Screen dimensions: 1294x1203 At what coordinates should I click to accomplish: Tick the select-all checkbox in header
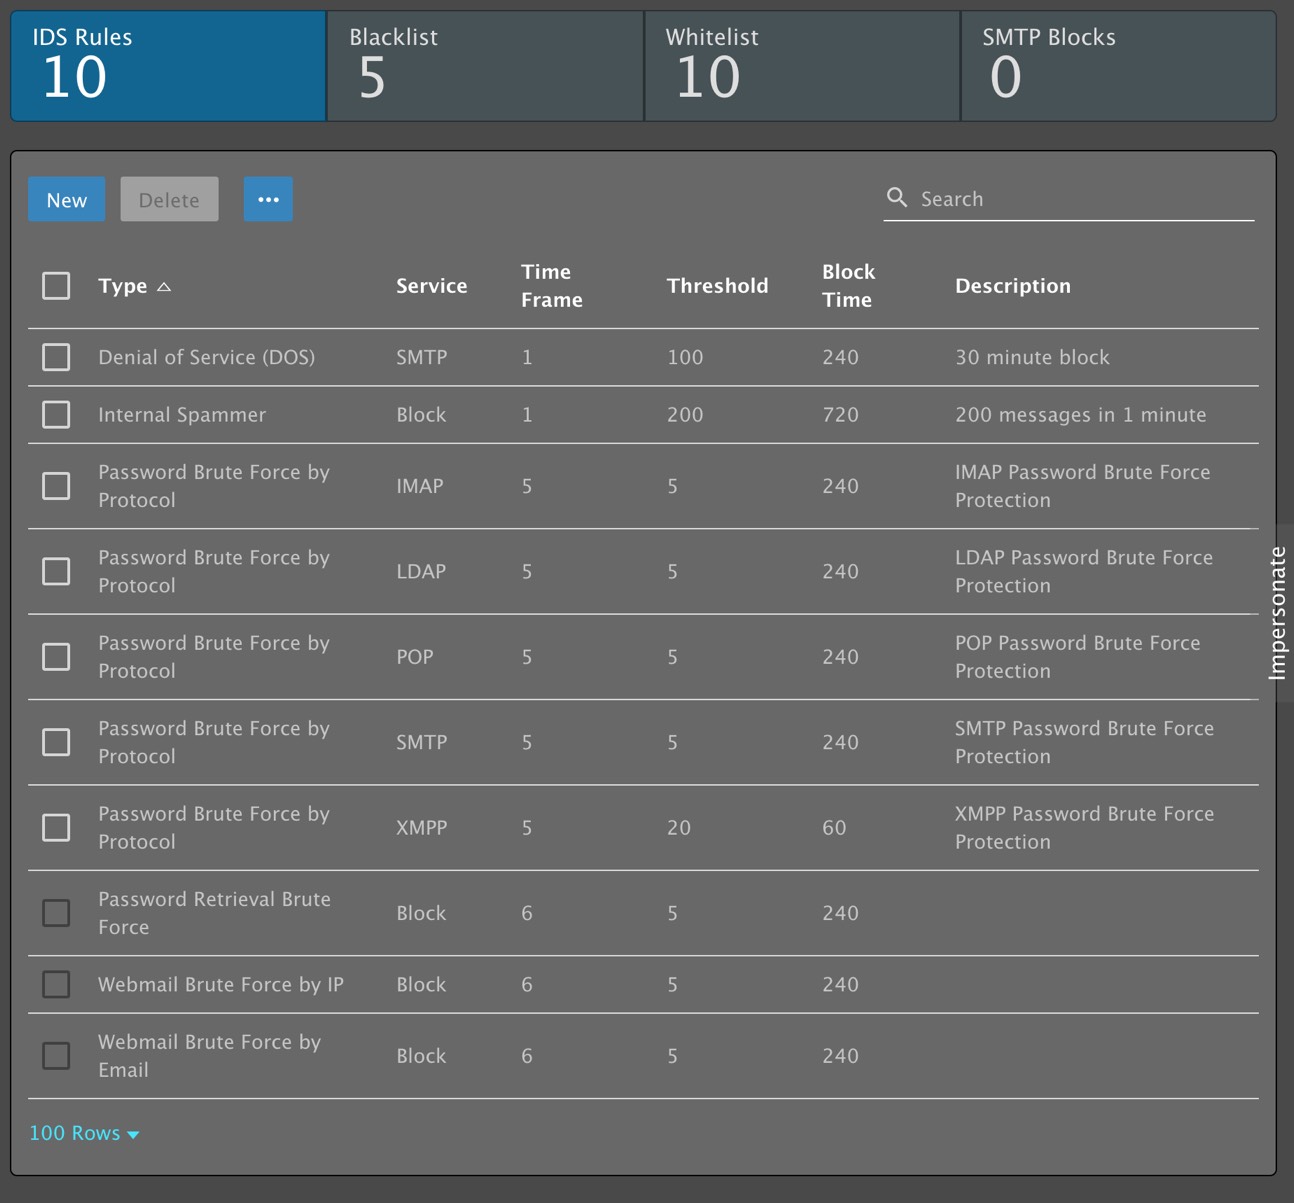click(x=56, y=286)
